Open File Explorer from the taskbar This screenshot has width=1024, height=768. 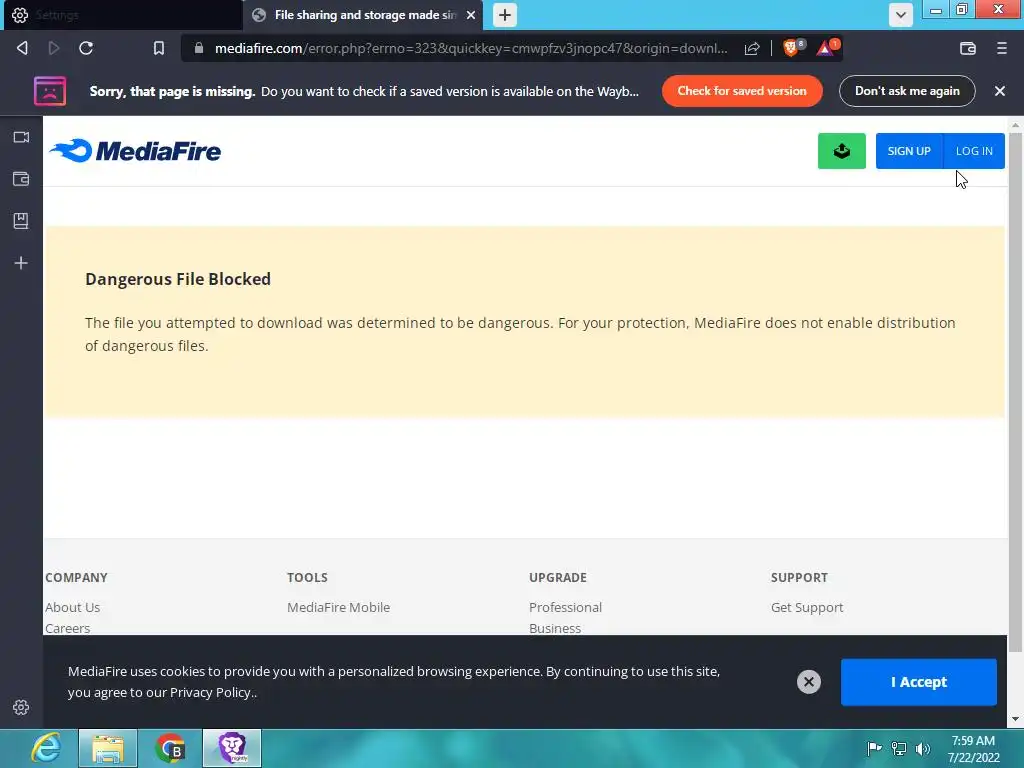click(x=108, y=748)
